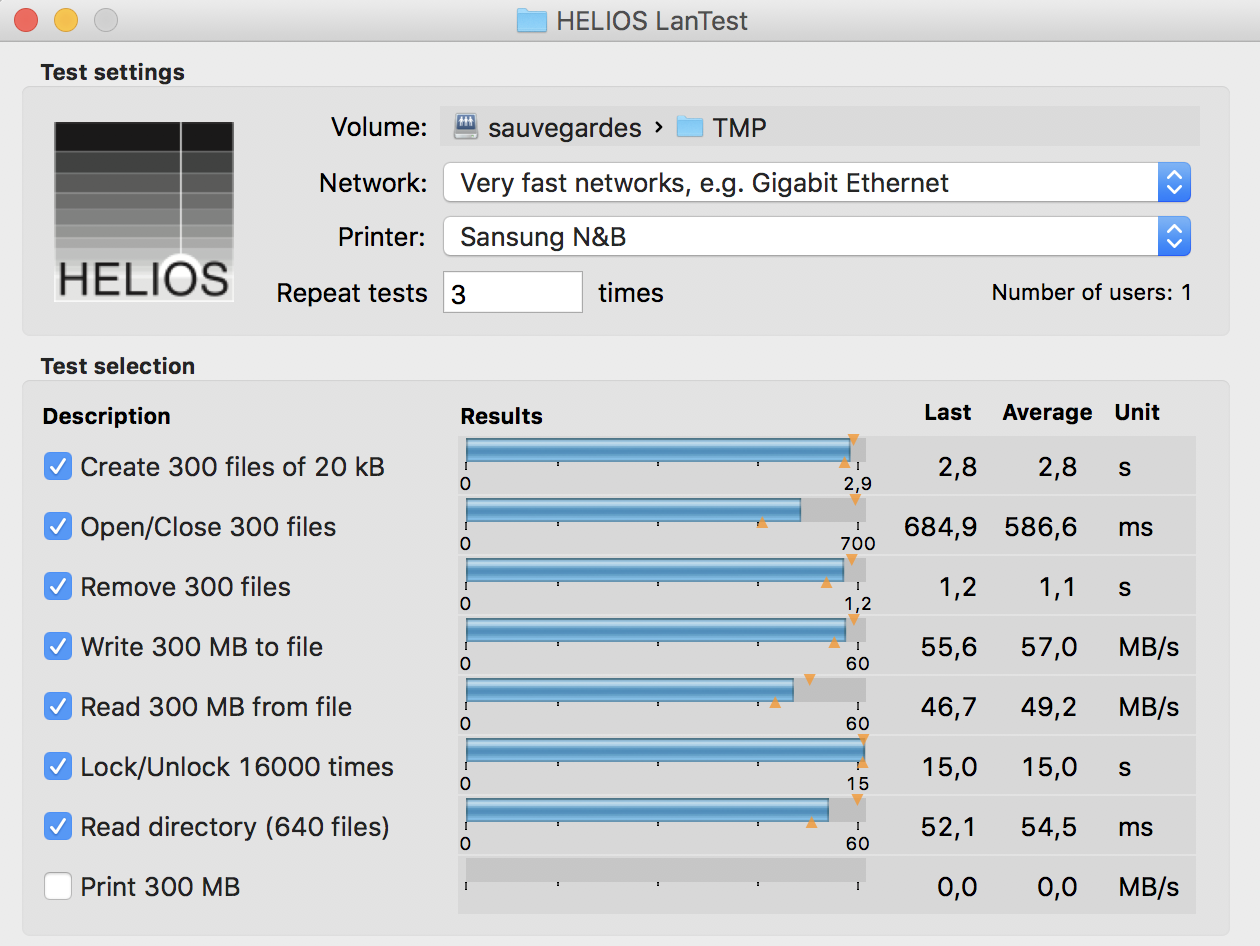The height and width of the screenshot is (946, 1260).
Task: Click the 'Lock/Unlock 16000 times' label
Action: point(237,767)
